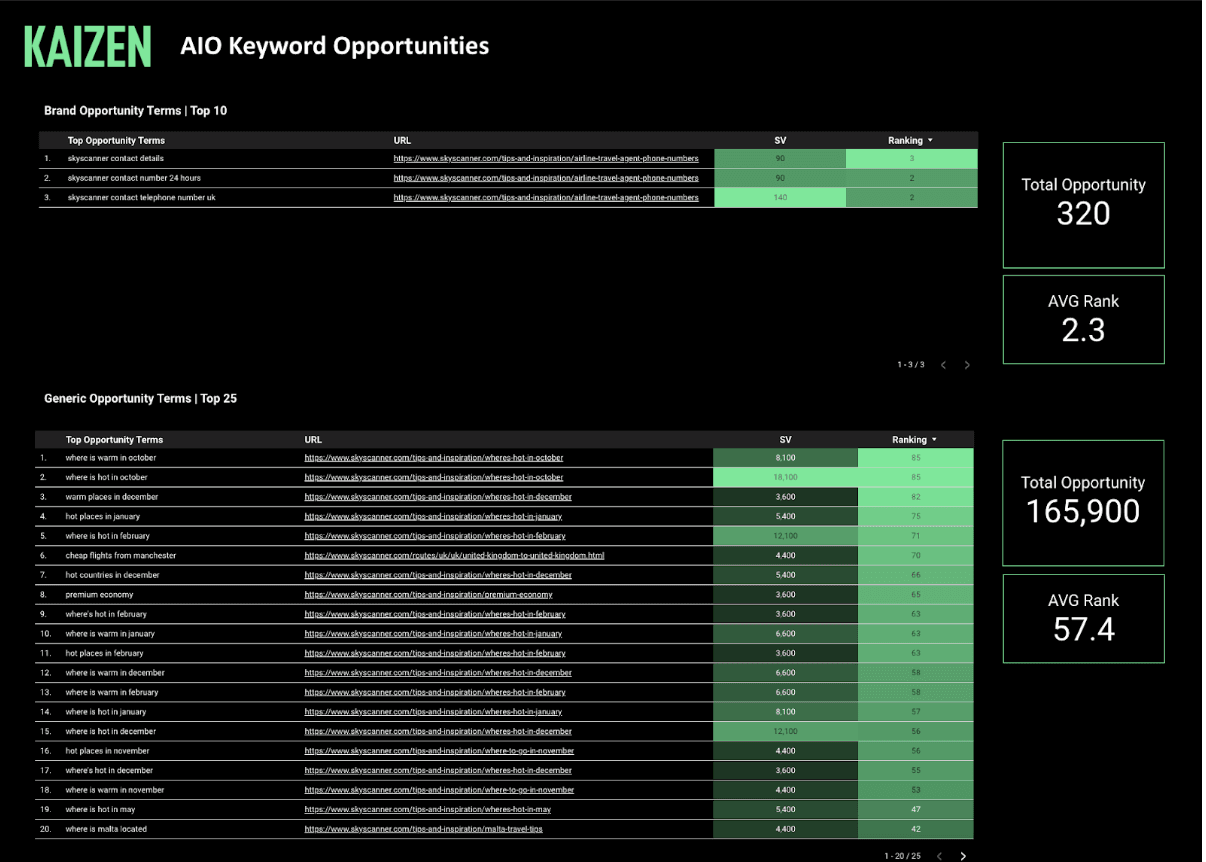Go to next page of Generic Opportunity table
Screen dimensions: 1206x862
[963, 856]
